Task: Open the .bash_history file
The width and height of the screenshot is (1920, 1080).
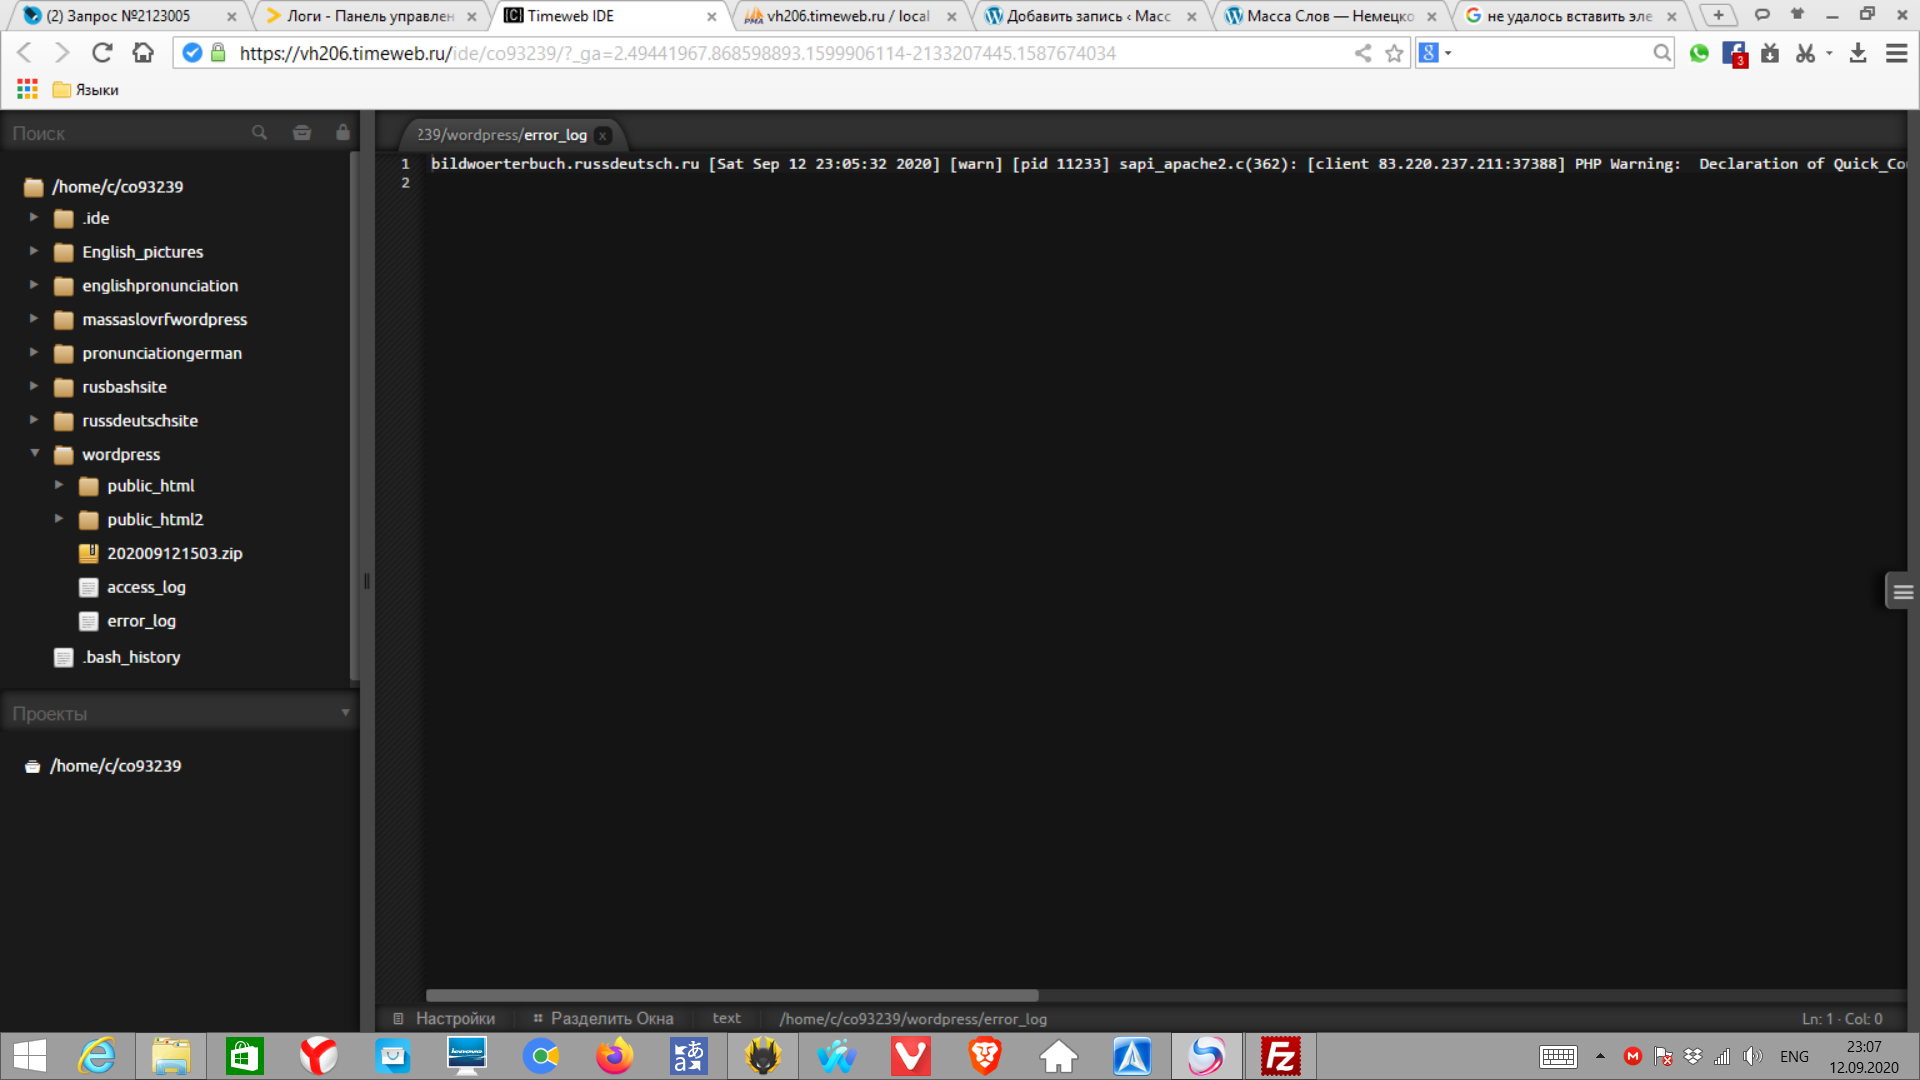Action: tap(131, 657)
